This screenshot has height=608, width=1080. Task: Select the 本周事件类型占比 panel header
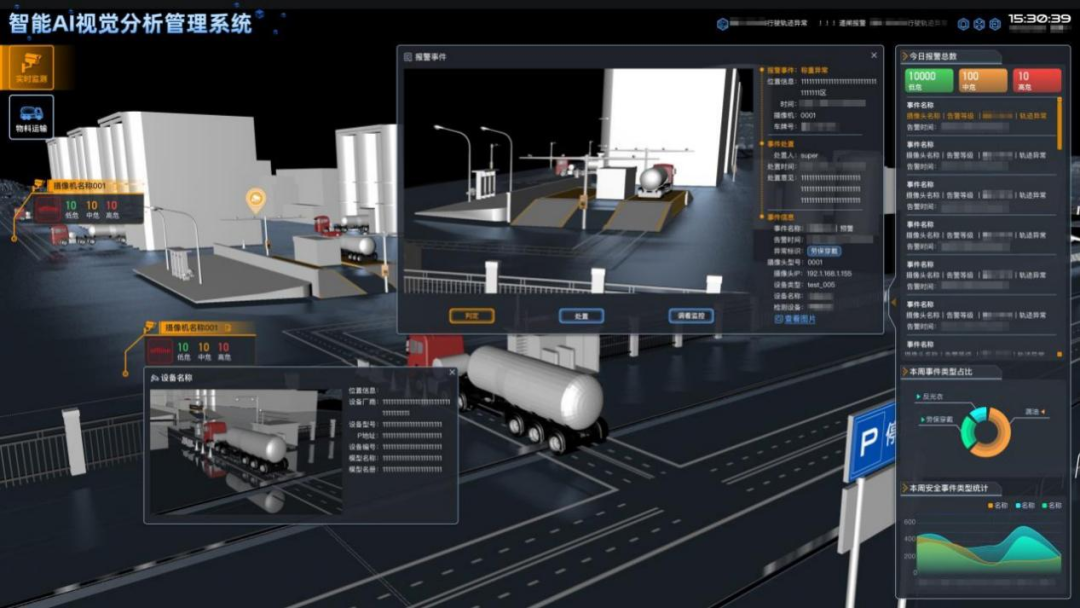coord(940,372)
